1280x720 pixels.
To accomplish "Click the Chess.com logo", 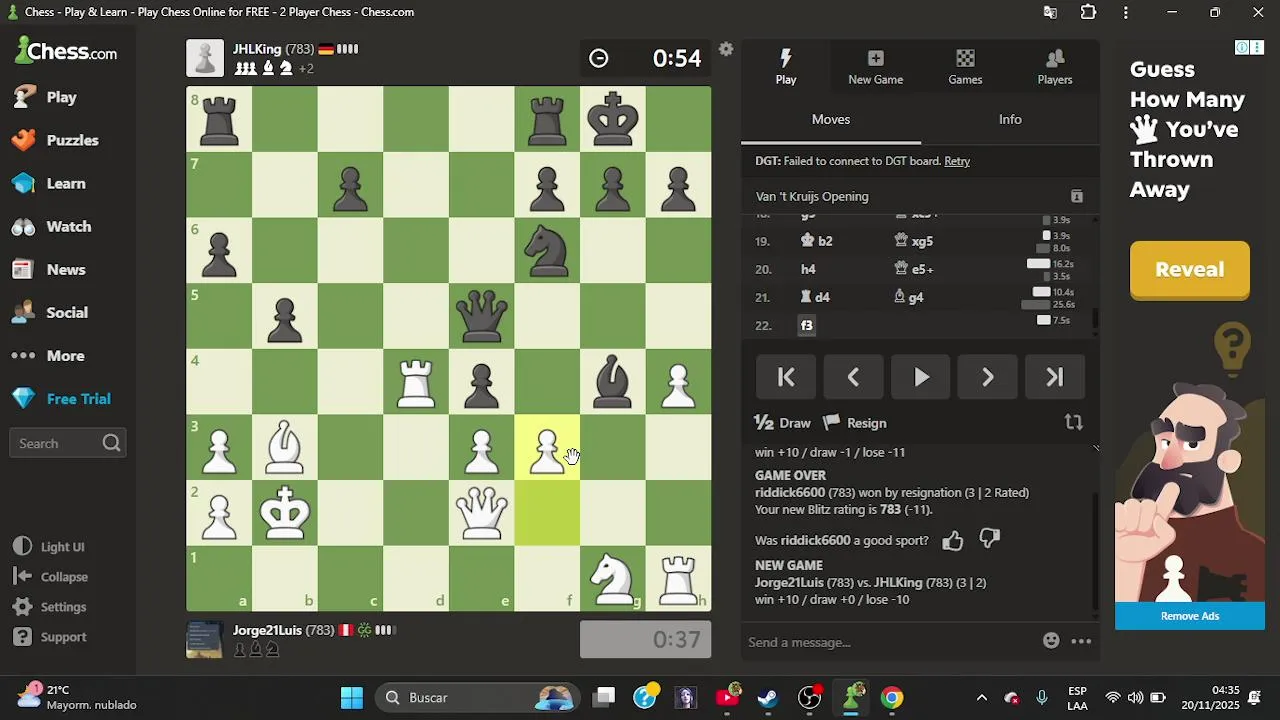I will point(66,51).
